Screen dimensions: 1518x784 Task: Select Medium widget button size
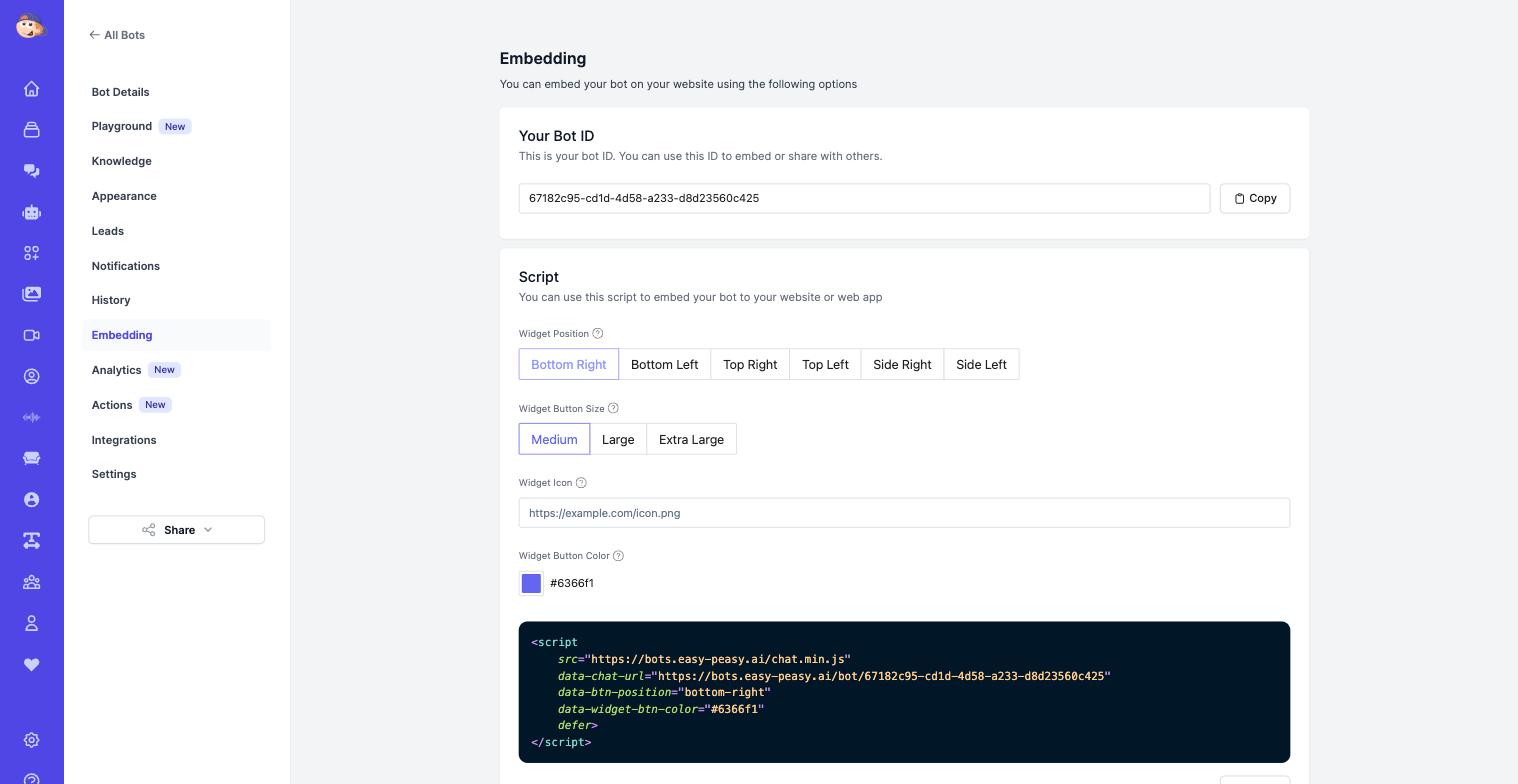click(x=554, y=439)
